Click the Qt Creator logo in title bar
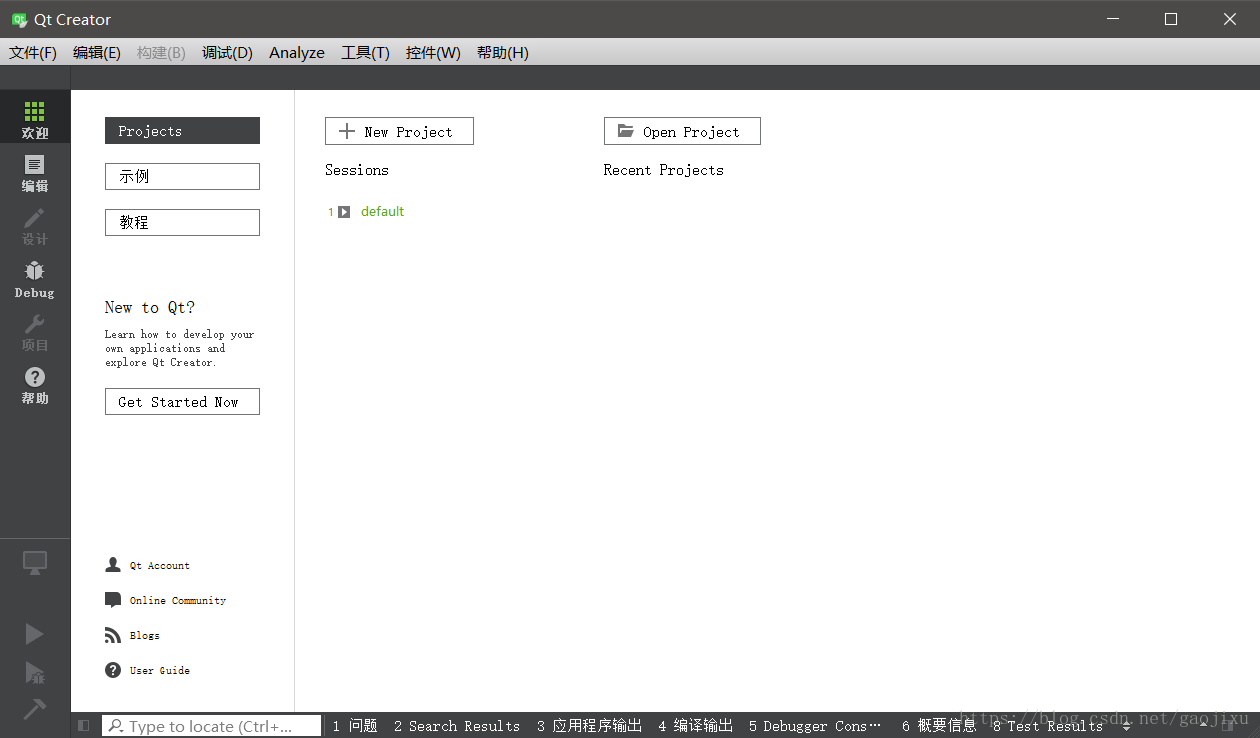Image resolution: width=1260 pixels, height=738 pixels. point(19,19)
